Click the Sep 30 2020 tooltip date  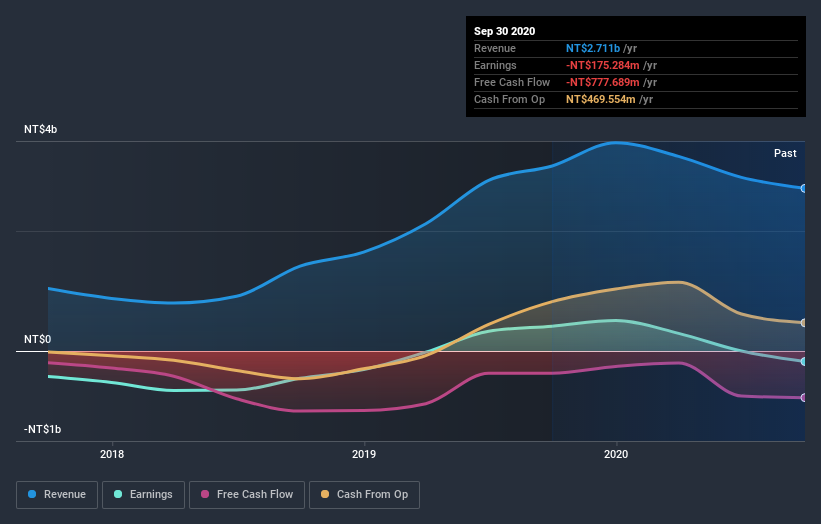[x=504, y=31]
